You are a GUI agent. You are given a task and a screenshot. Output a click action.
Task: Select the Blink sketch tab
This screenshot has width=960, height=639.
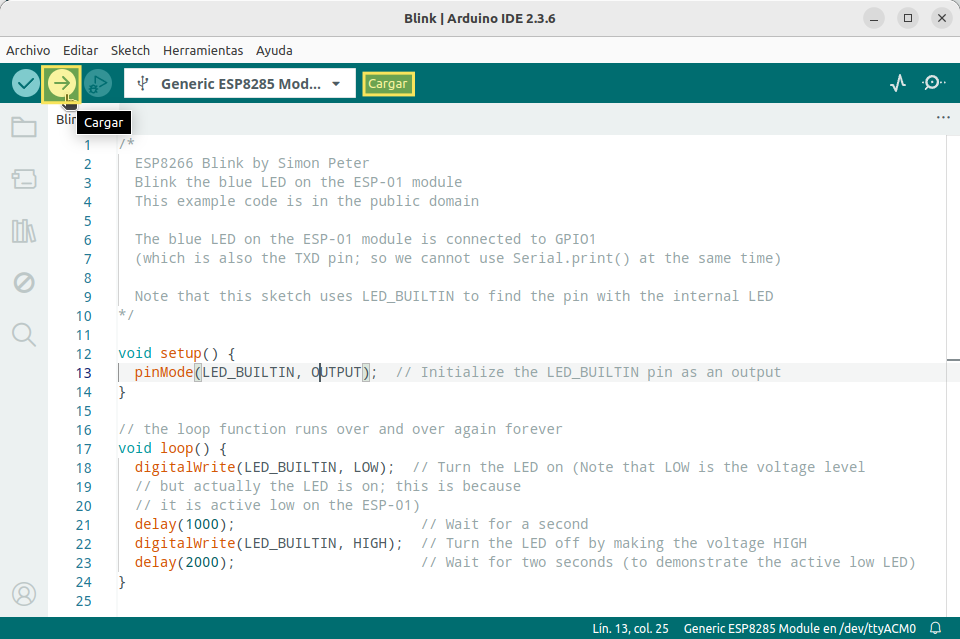click(x=66, y=119)
